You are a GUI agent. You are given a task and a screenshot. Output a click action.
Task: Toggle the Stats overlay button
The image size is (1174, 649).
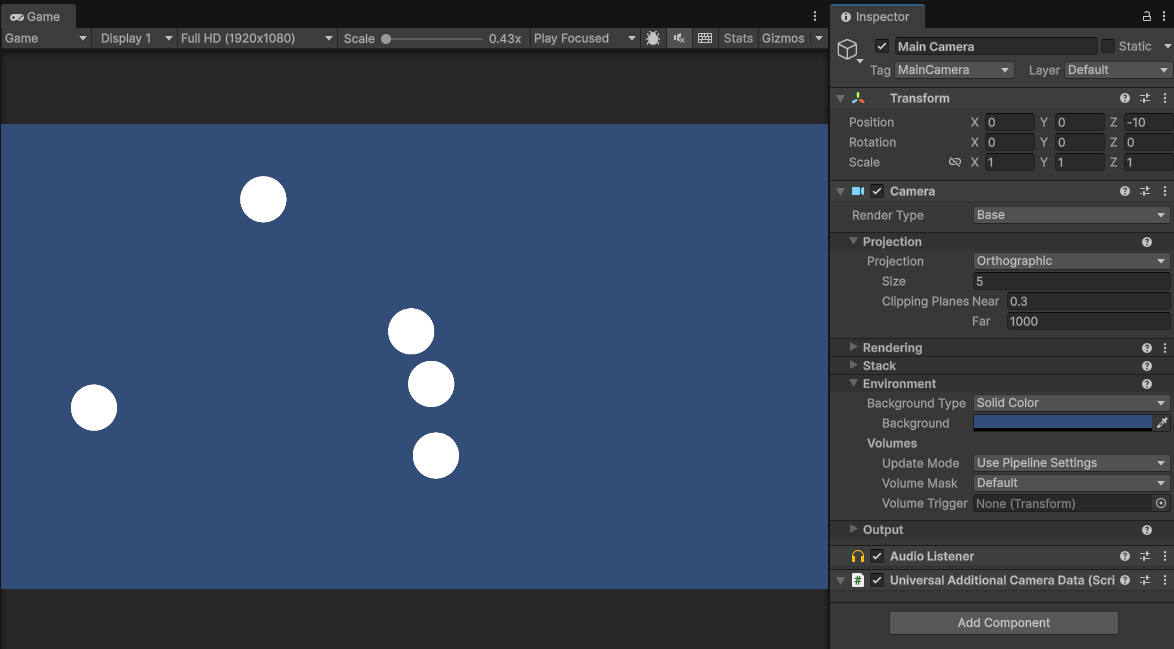pos(737,38)
